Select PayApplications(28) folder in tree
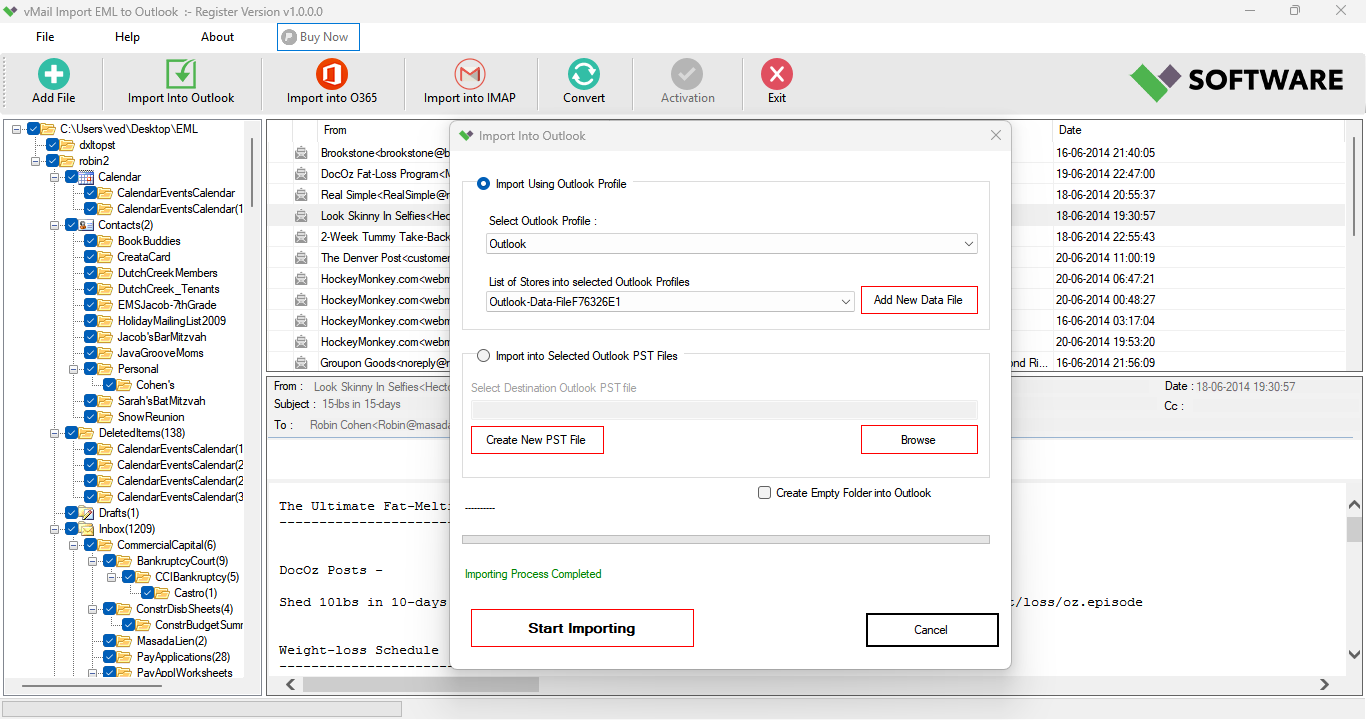The width and height of the screenshot is (1366, 720). 183,657
